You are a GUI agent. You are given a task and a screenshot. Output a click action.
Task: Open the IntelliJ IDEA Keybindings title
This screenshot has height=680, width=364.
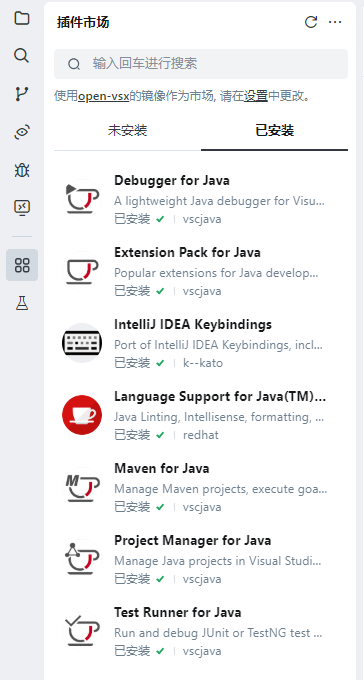click(193, 324)
